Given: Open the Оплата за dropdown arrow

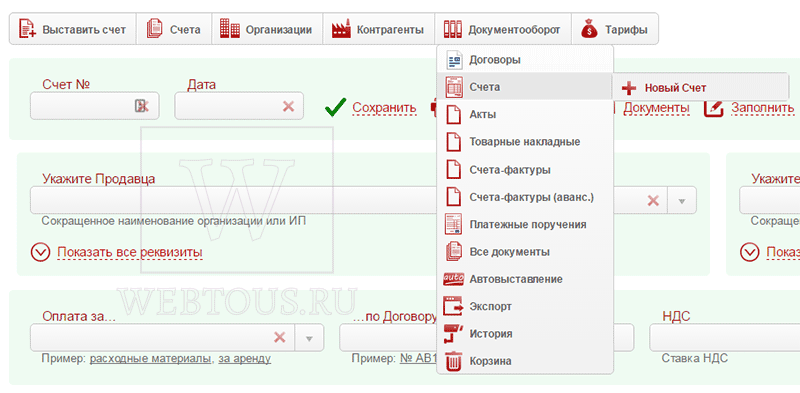Looking at the screenshot, I should tap(309, 338).
